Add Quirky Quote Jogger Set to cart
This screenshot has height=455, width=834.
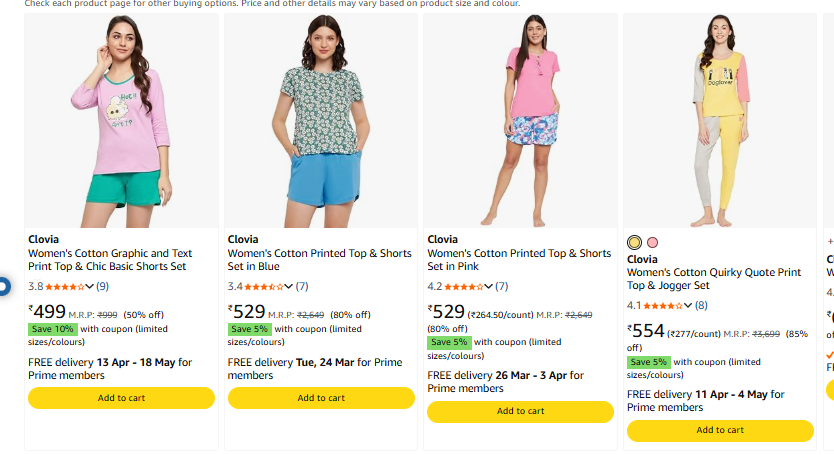tap(720, 430)
